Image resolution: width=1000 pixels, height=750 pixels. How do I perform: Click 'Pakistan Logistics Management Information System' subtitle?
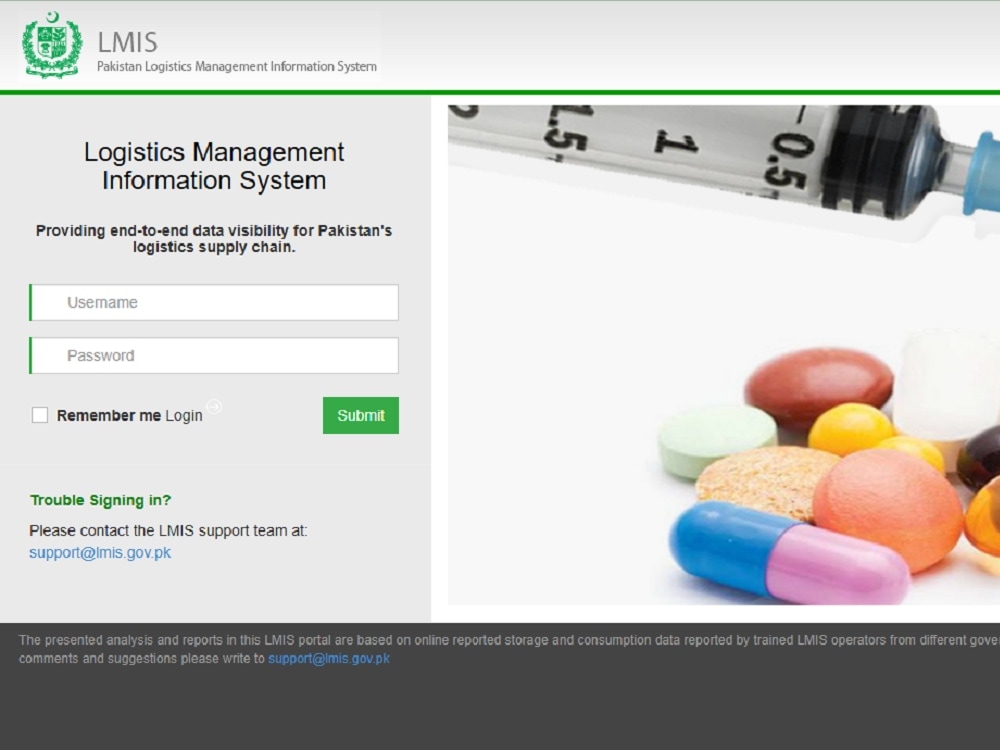(x=237, y=66)
